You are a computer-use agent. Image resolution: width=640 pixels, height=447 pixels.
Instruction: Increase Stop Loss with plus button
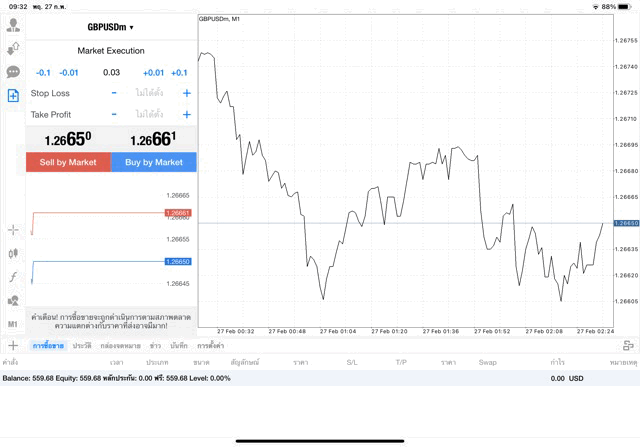pyautogui.click(x=187, y=93)
